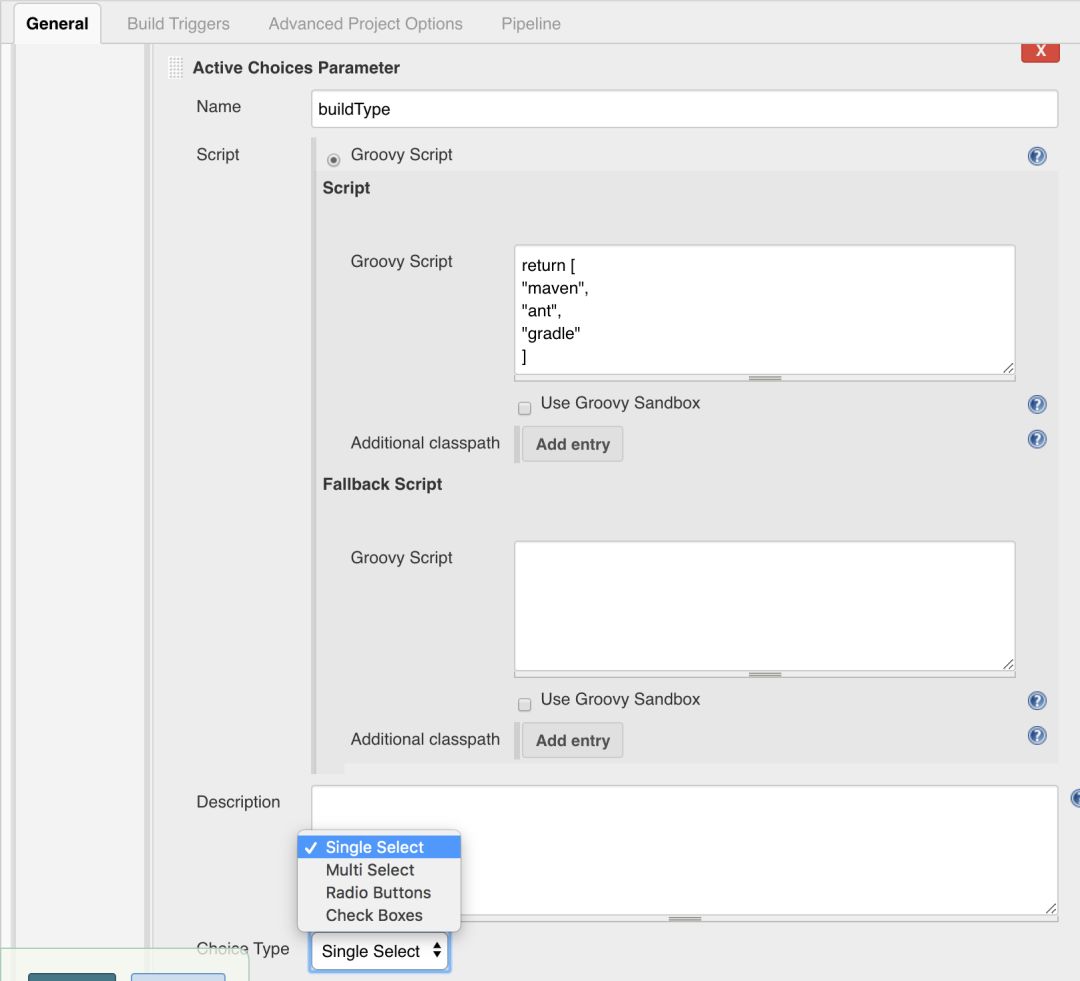Click resize corner of the main Groovy Script textarea

[x=1008, y=368]
